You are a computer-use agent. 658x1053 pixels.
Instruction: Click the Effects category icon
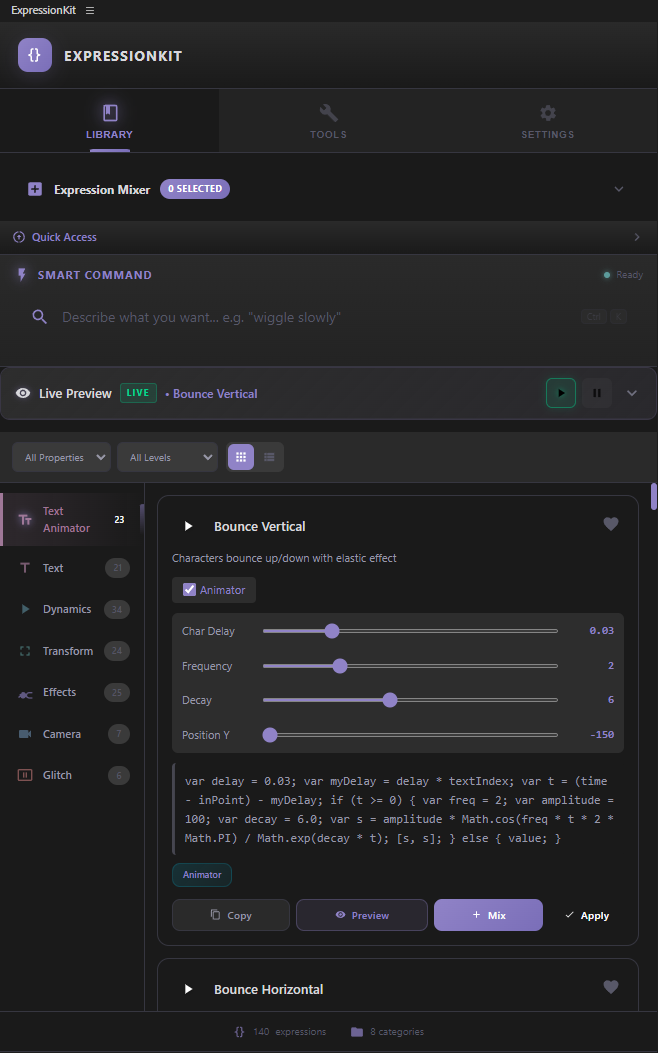[x=25, y=694]
